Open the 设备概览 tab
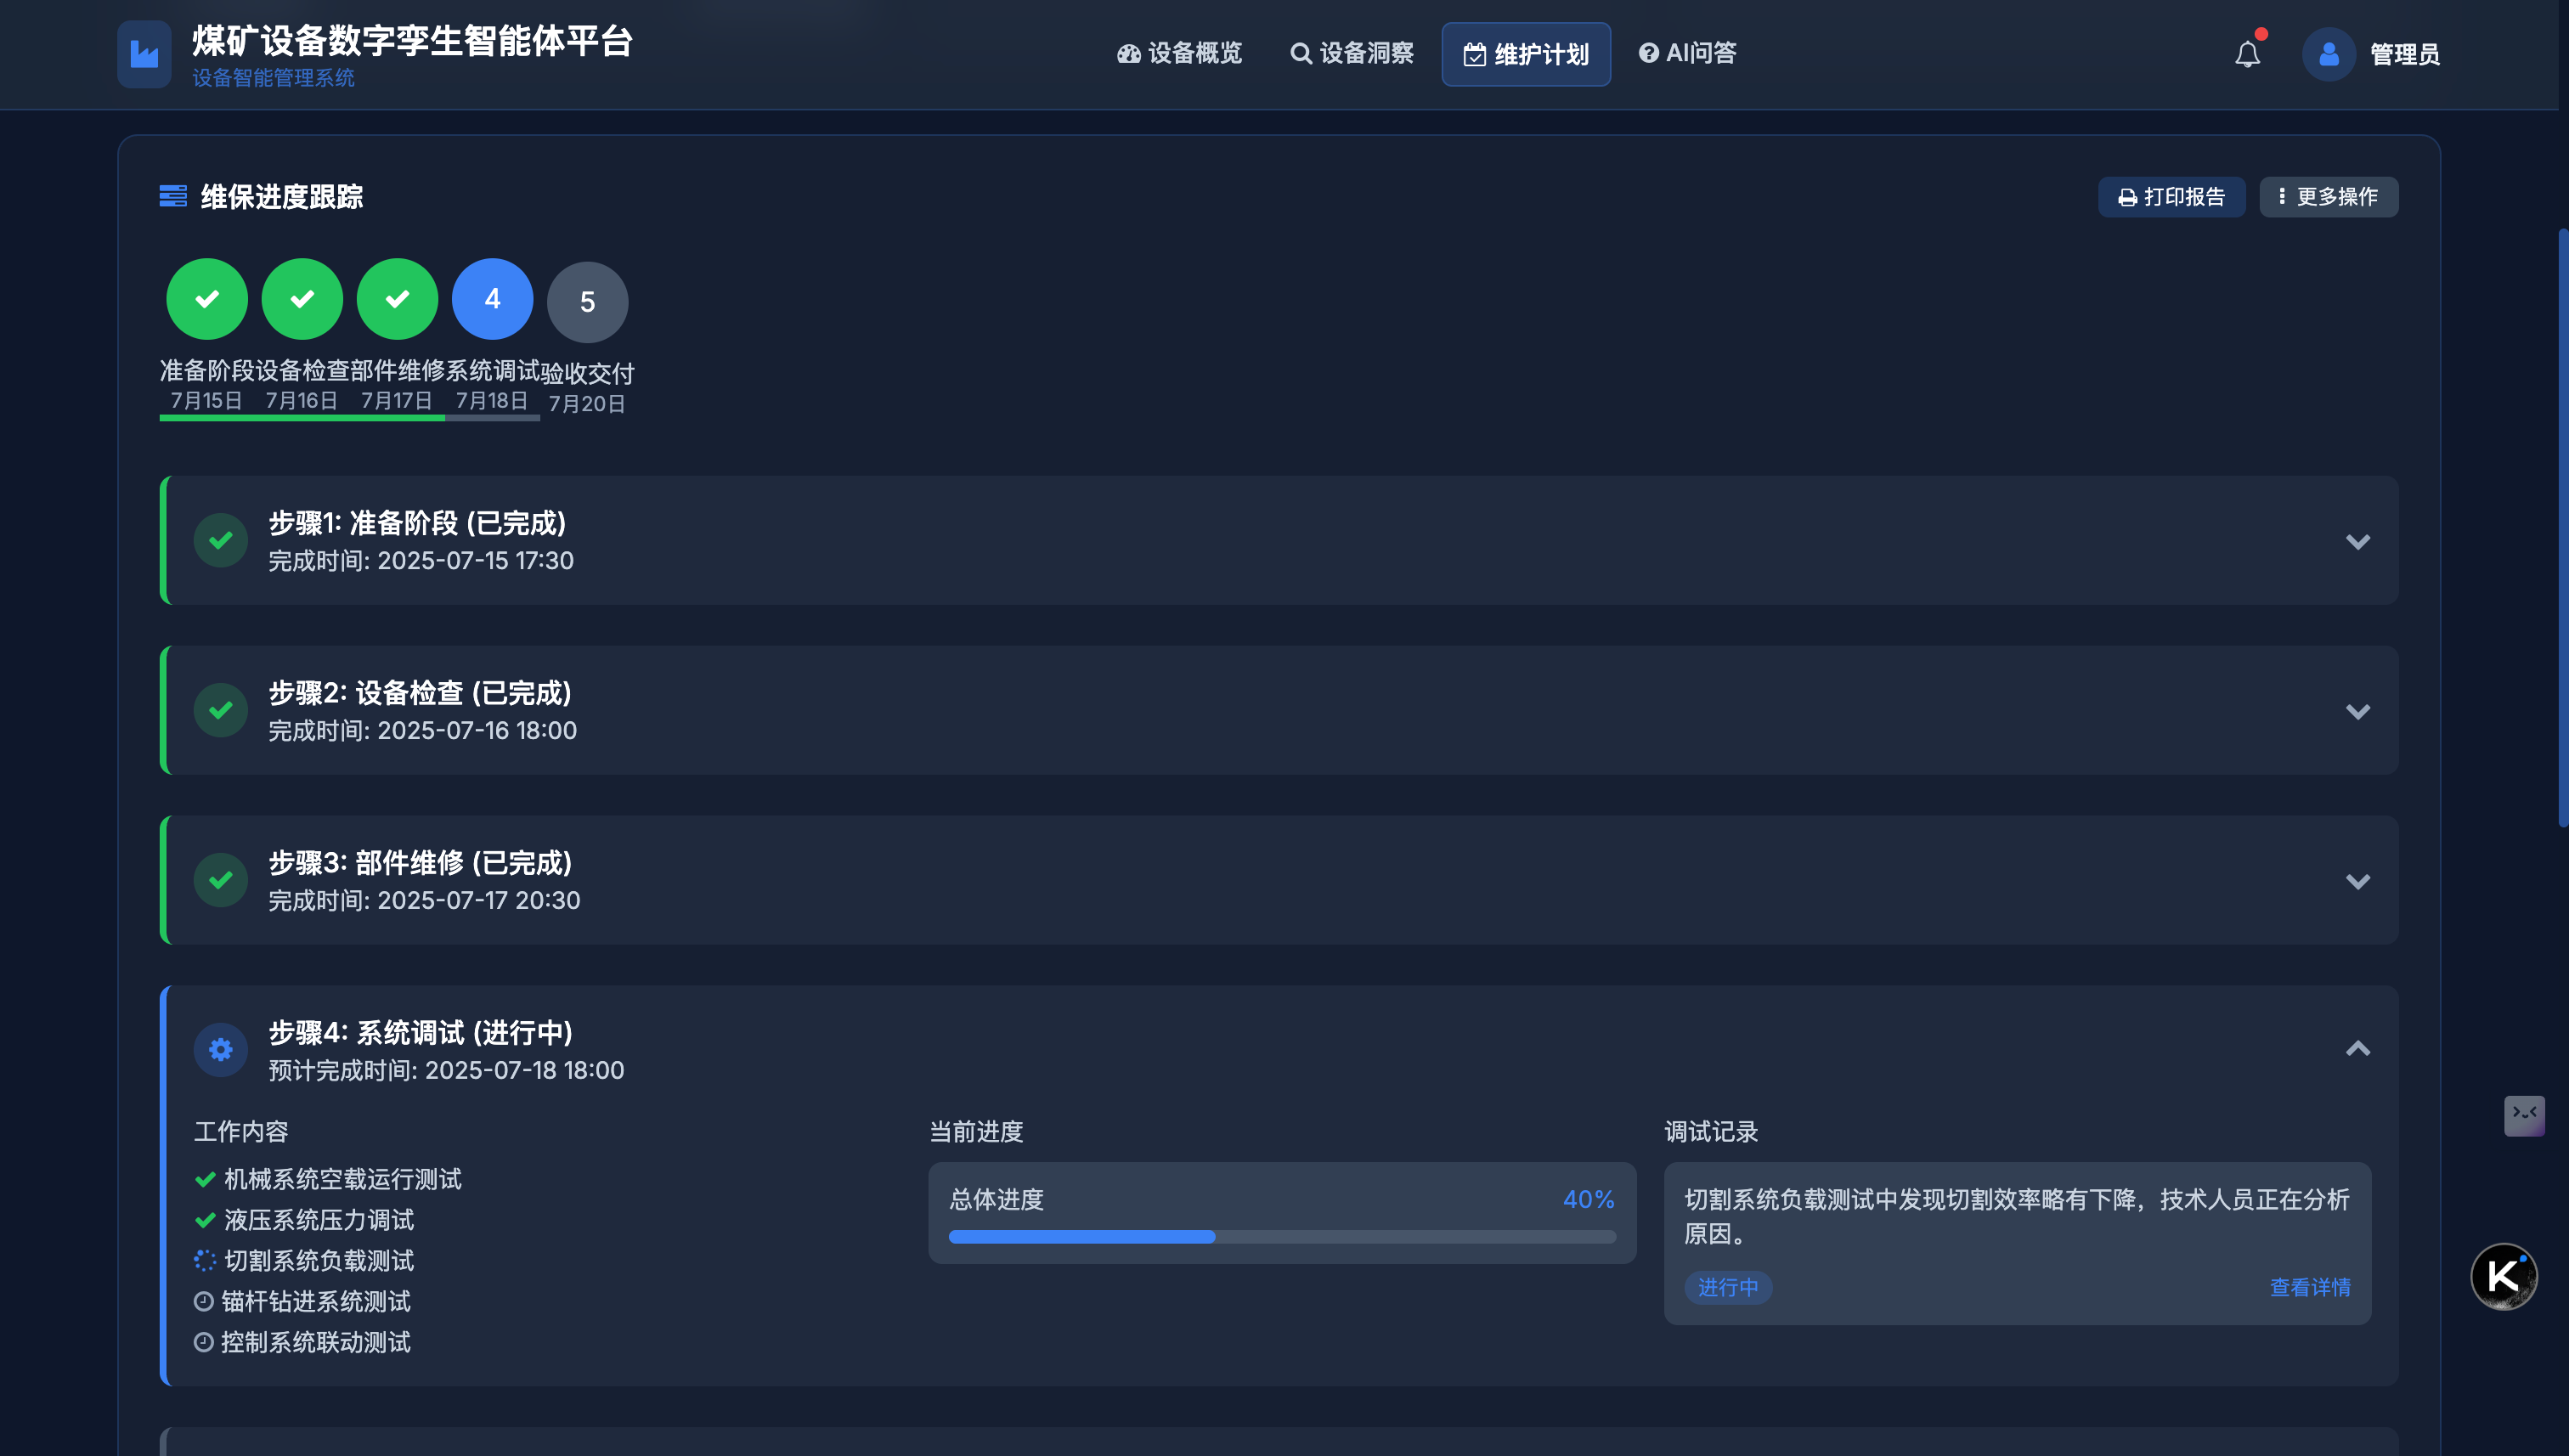The image size is (2569, 1456). tap(1179, 53)
